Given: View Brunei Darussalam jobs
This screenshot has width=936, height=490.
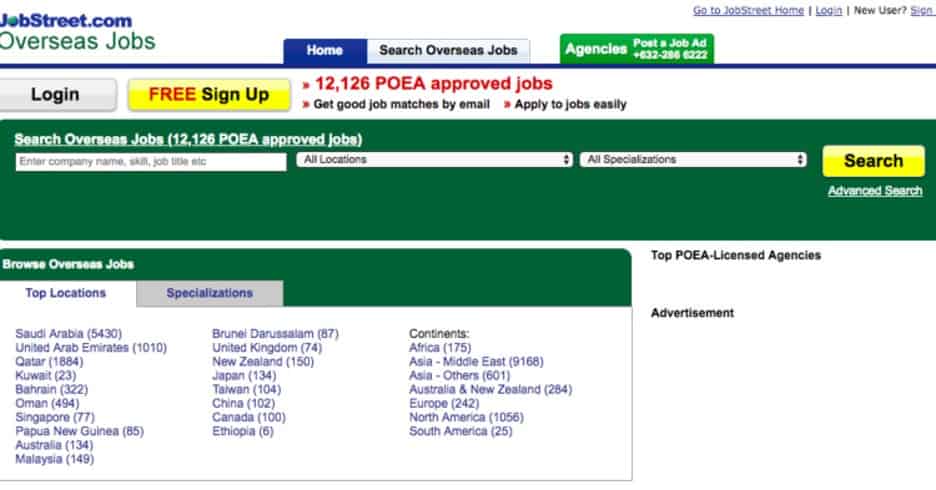Looking at the screenshot, I should point(275,333).
